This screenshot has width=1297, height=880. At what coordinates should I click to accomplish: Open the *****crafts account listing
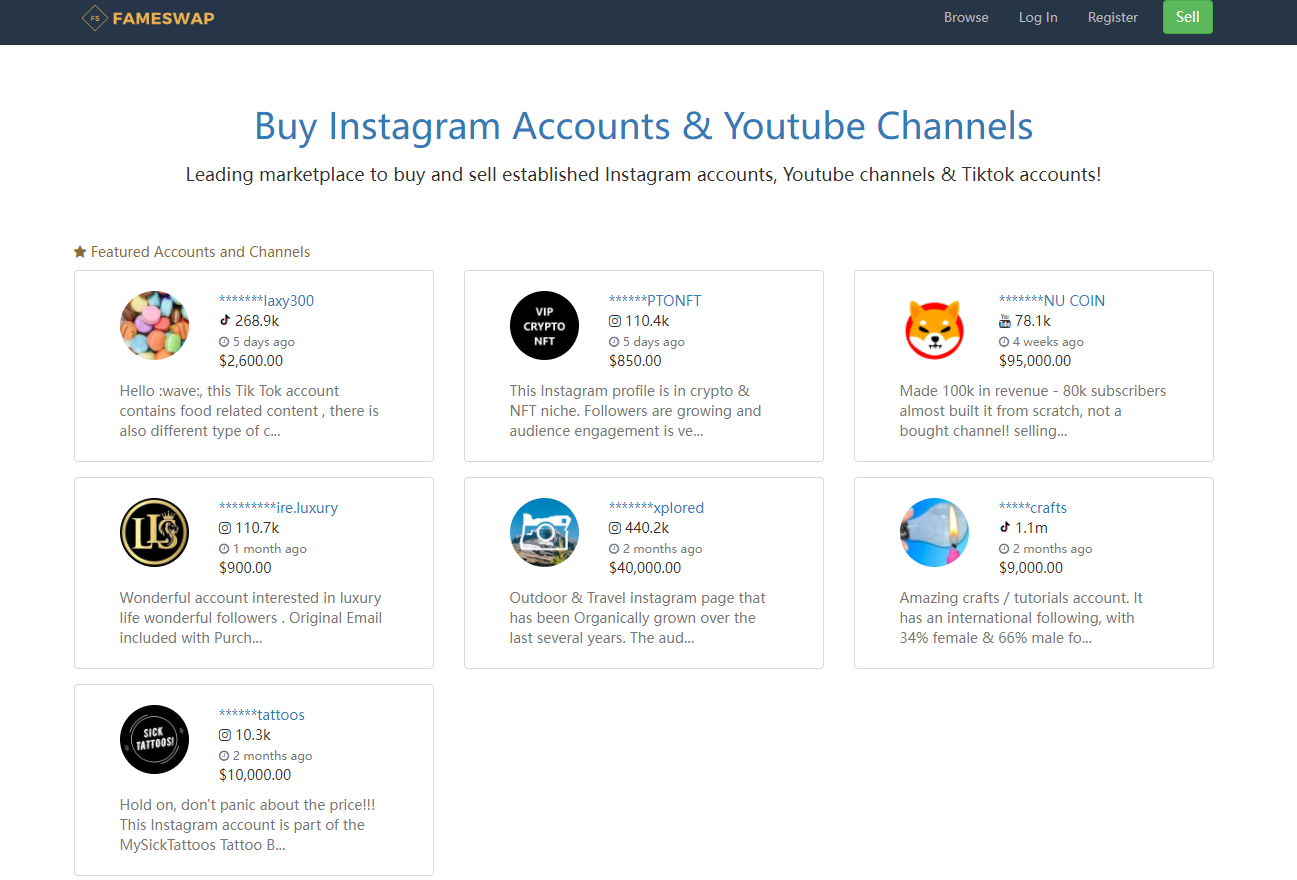click(x=1033, y=507)
